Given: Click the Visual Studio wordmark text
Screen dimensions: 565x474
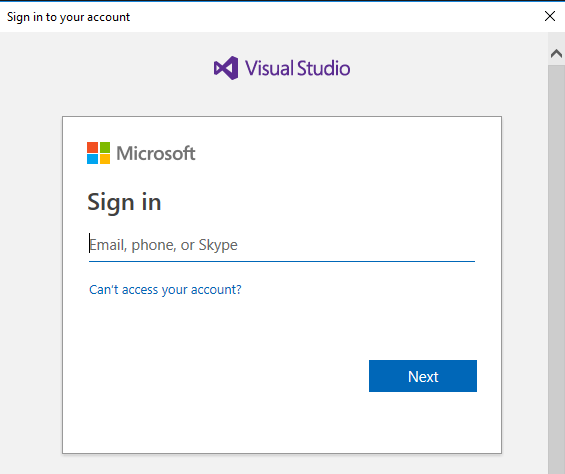Looking at the screenshot, I should [x=297, y=68].
